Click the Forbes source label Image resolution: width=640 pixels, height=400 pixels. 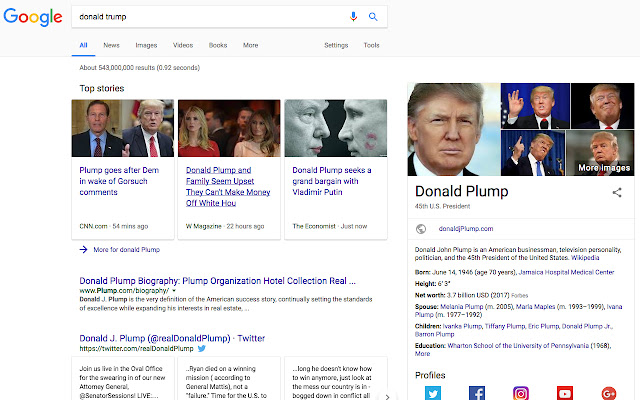520,296
